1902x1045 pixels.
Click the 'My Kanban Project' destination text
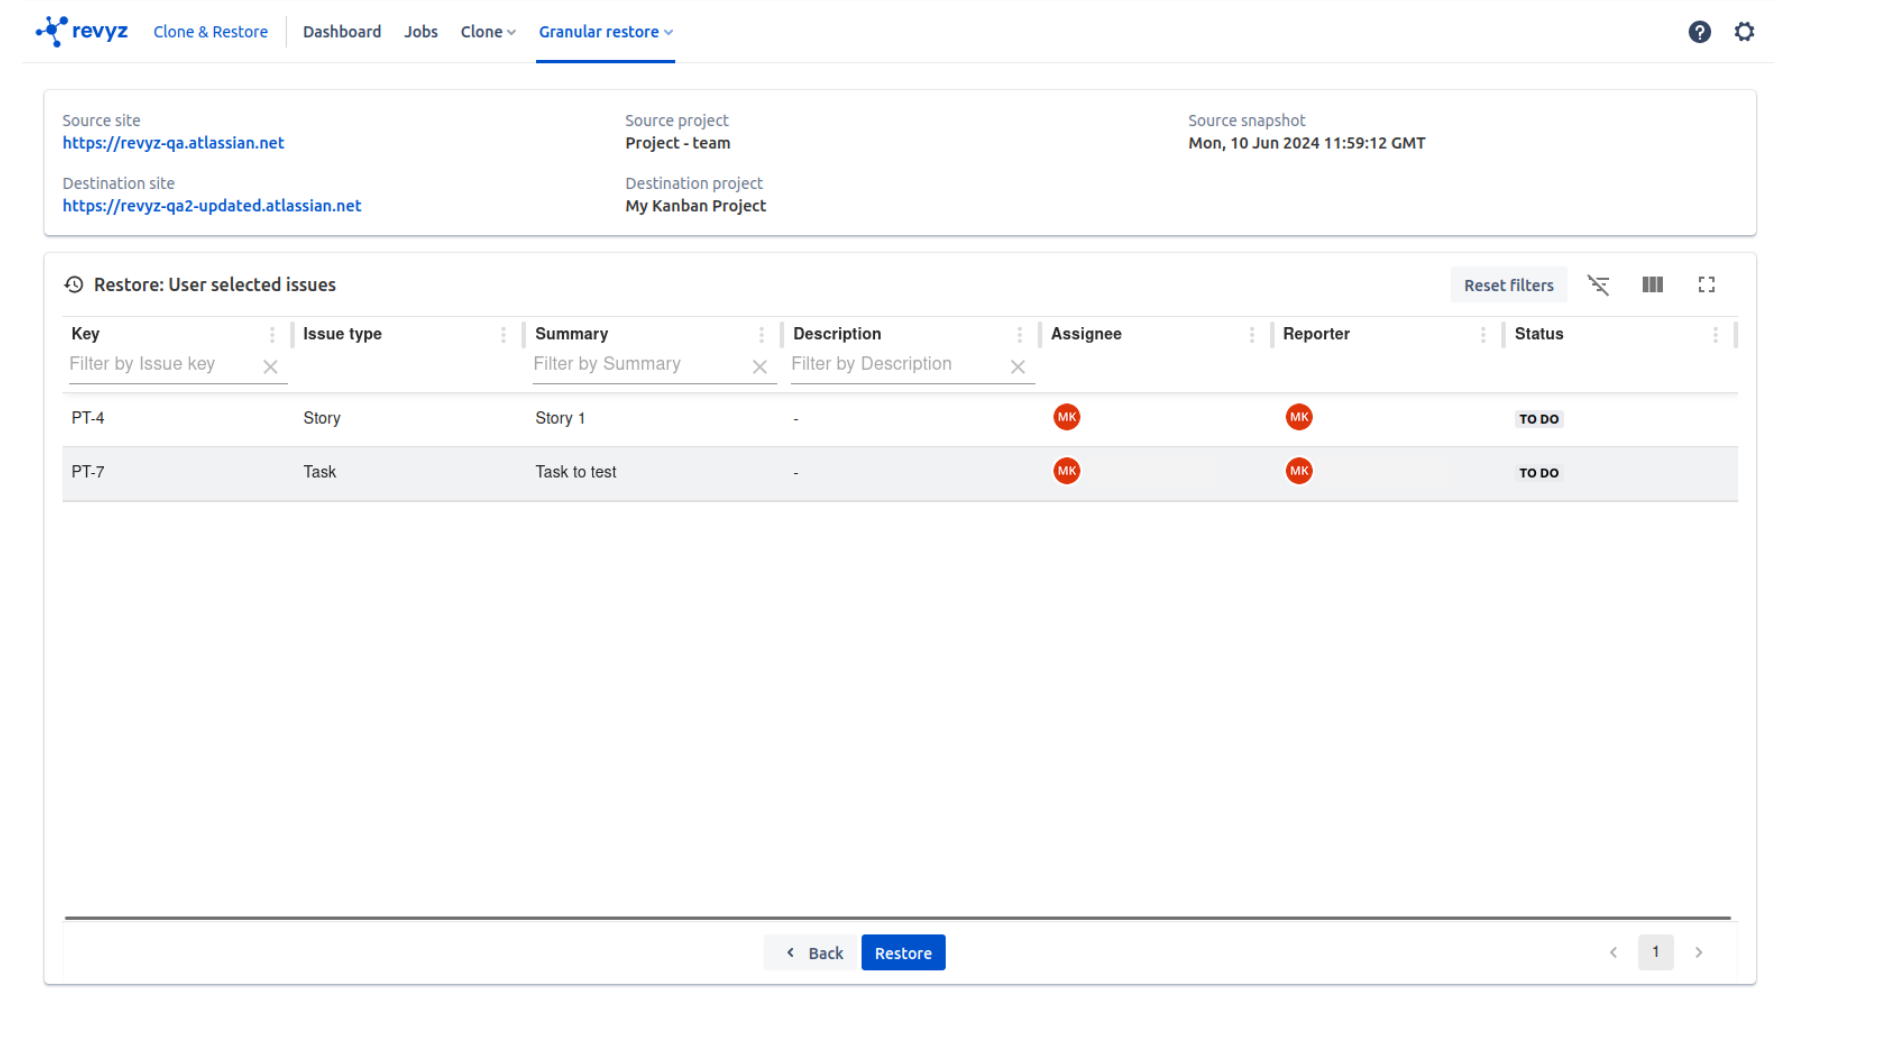[x=695, y=206]
